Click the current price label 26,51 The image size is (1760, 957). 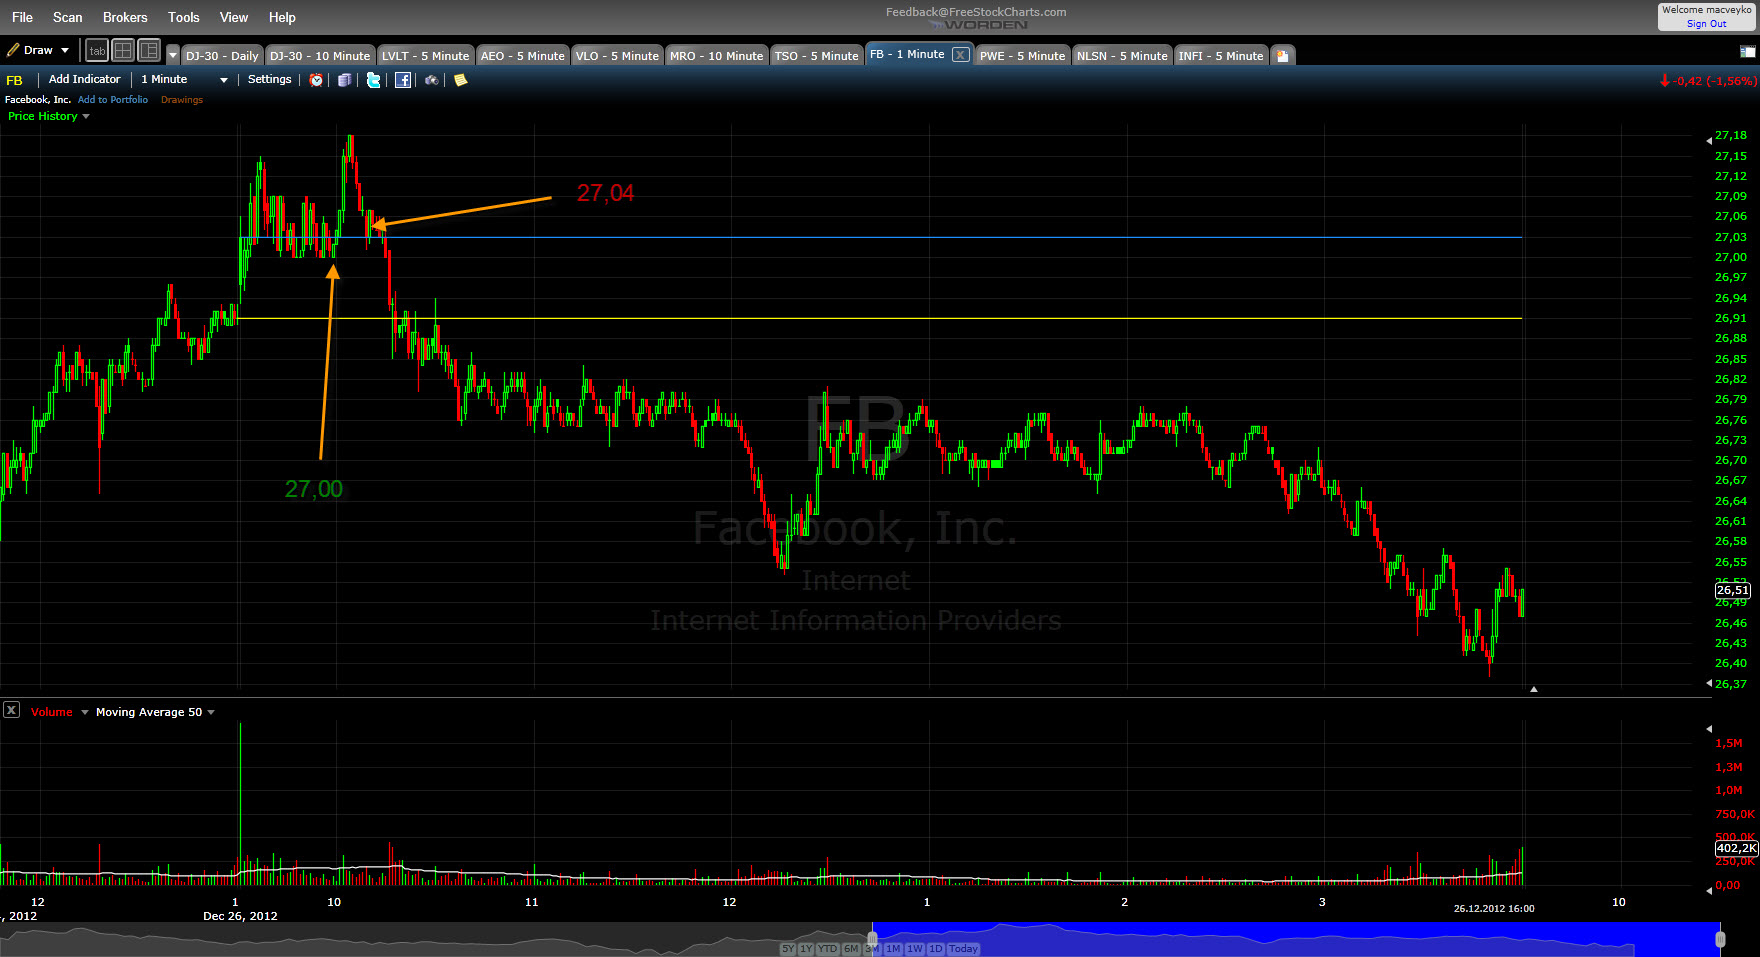pyautogui.click(x=1733, y=590)
